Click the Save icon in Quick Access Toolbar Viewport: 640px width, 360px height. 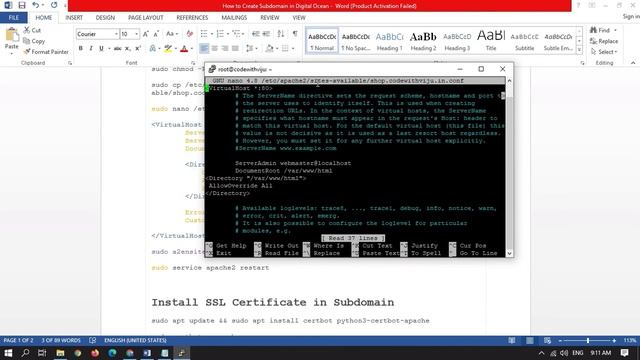pos(22,5)
